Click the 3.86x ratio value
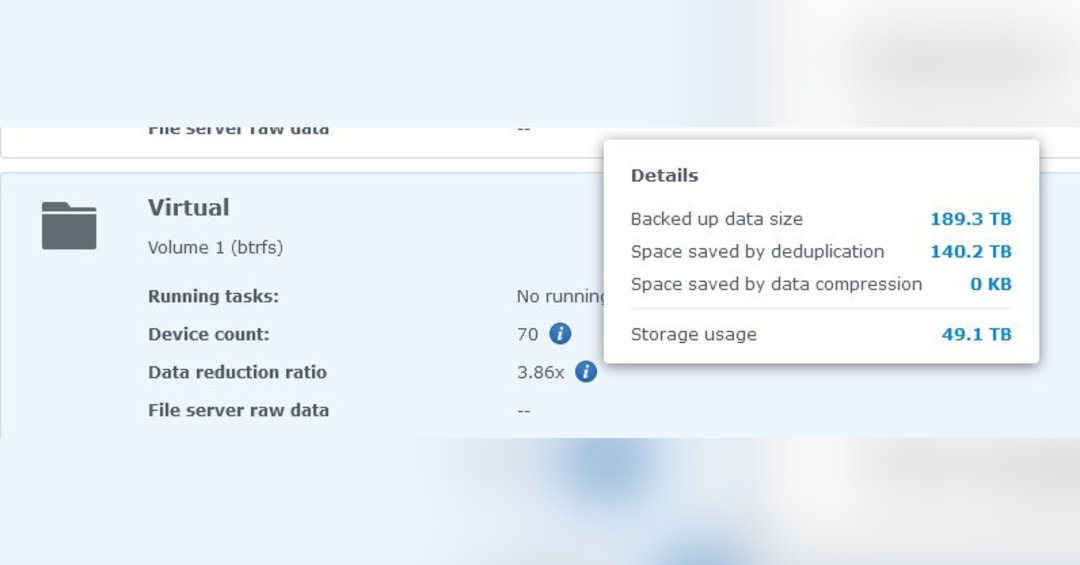1080x565 pixels. 541,373
